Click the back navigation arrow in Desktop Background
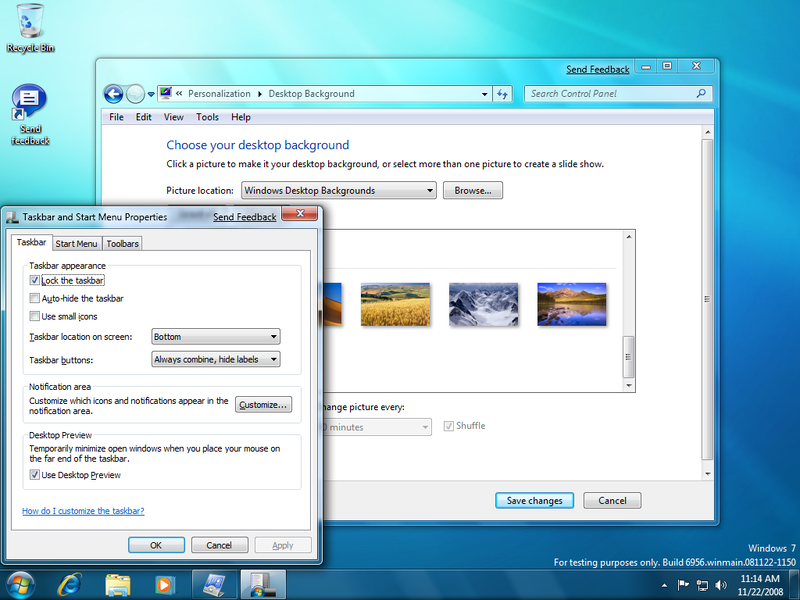The height and width of the screenshot is (600, 800). (113, 93)
